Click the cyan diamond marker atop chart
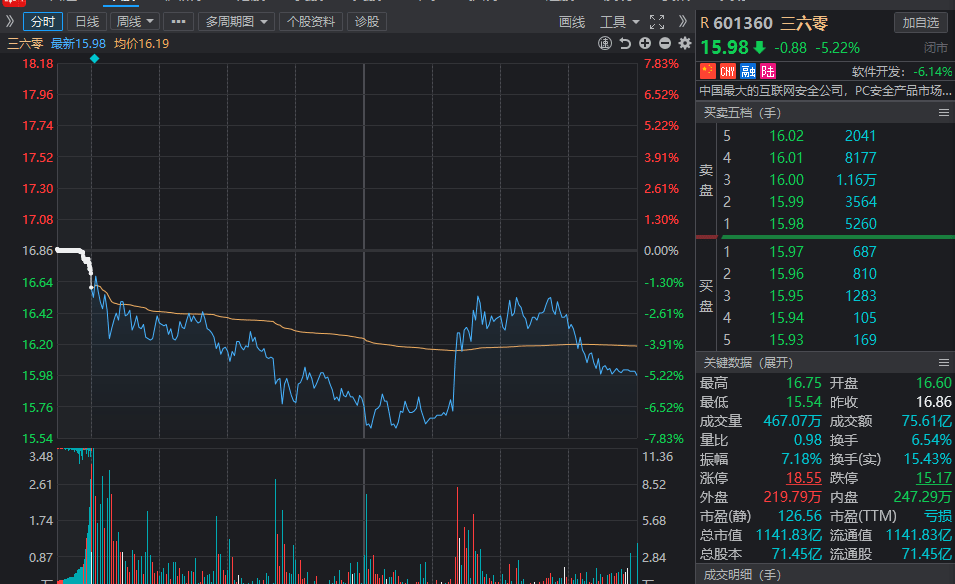 pos(94,58)
